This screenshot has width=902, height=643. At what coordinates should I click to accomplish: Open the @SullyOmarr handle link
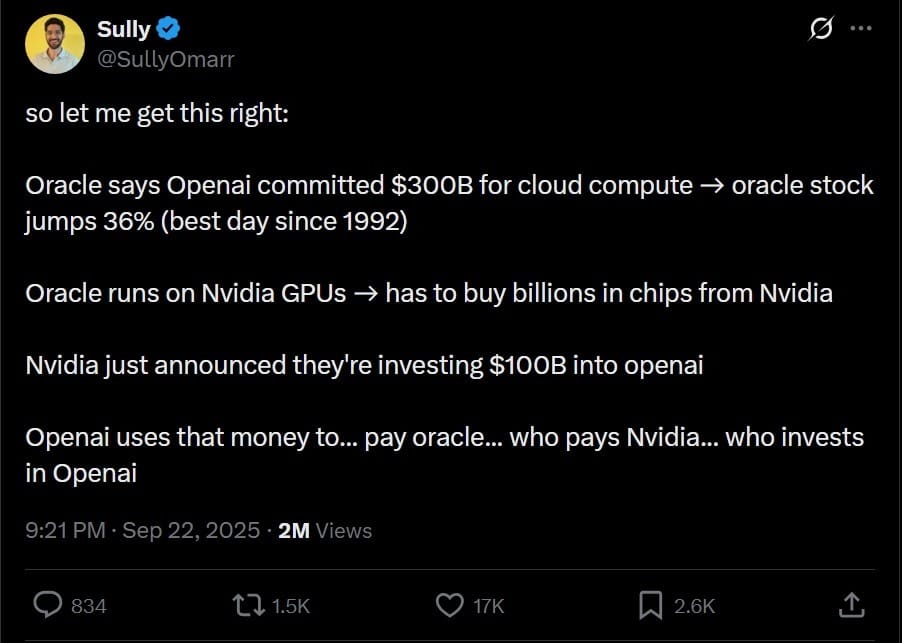click(166, 59)
